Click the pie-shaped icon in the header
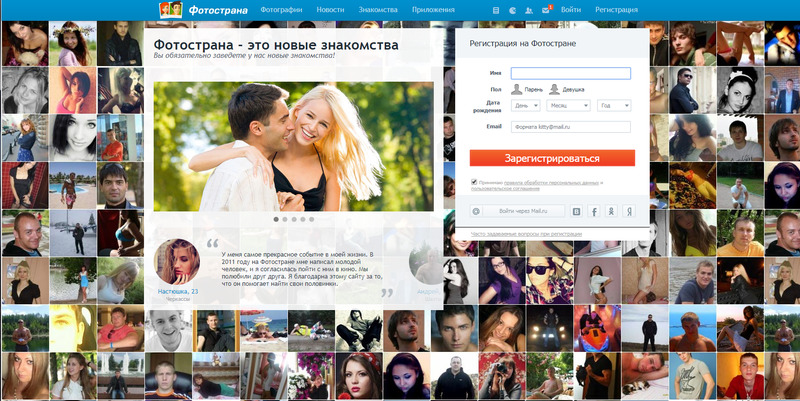The height and width of the screenshot is (401, 800). coord(513,10)
